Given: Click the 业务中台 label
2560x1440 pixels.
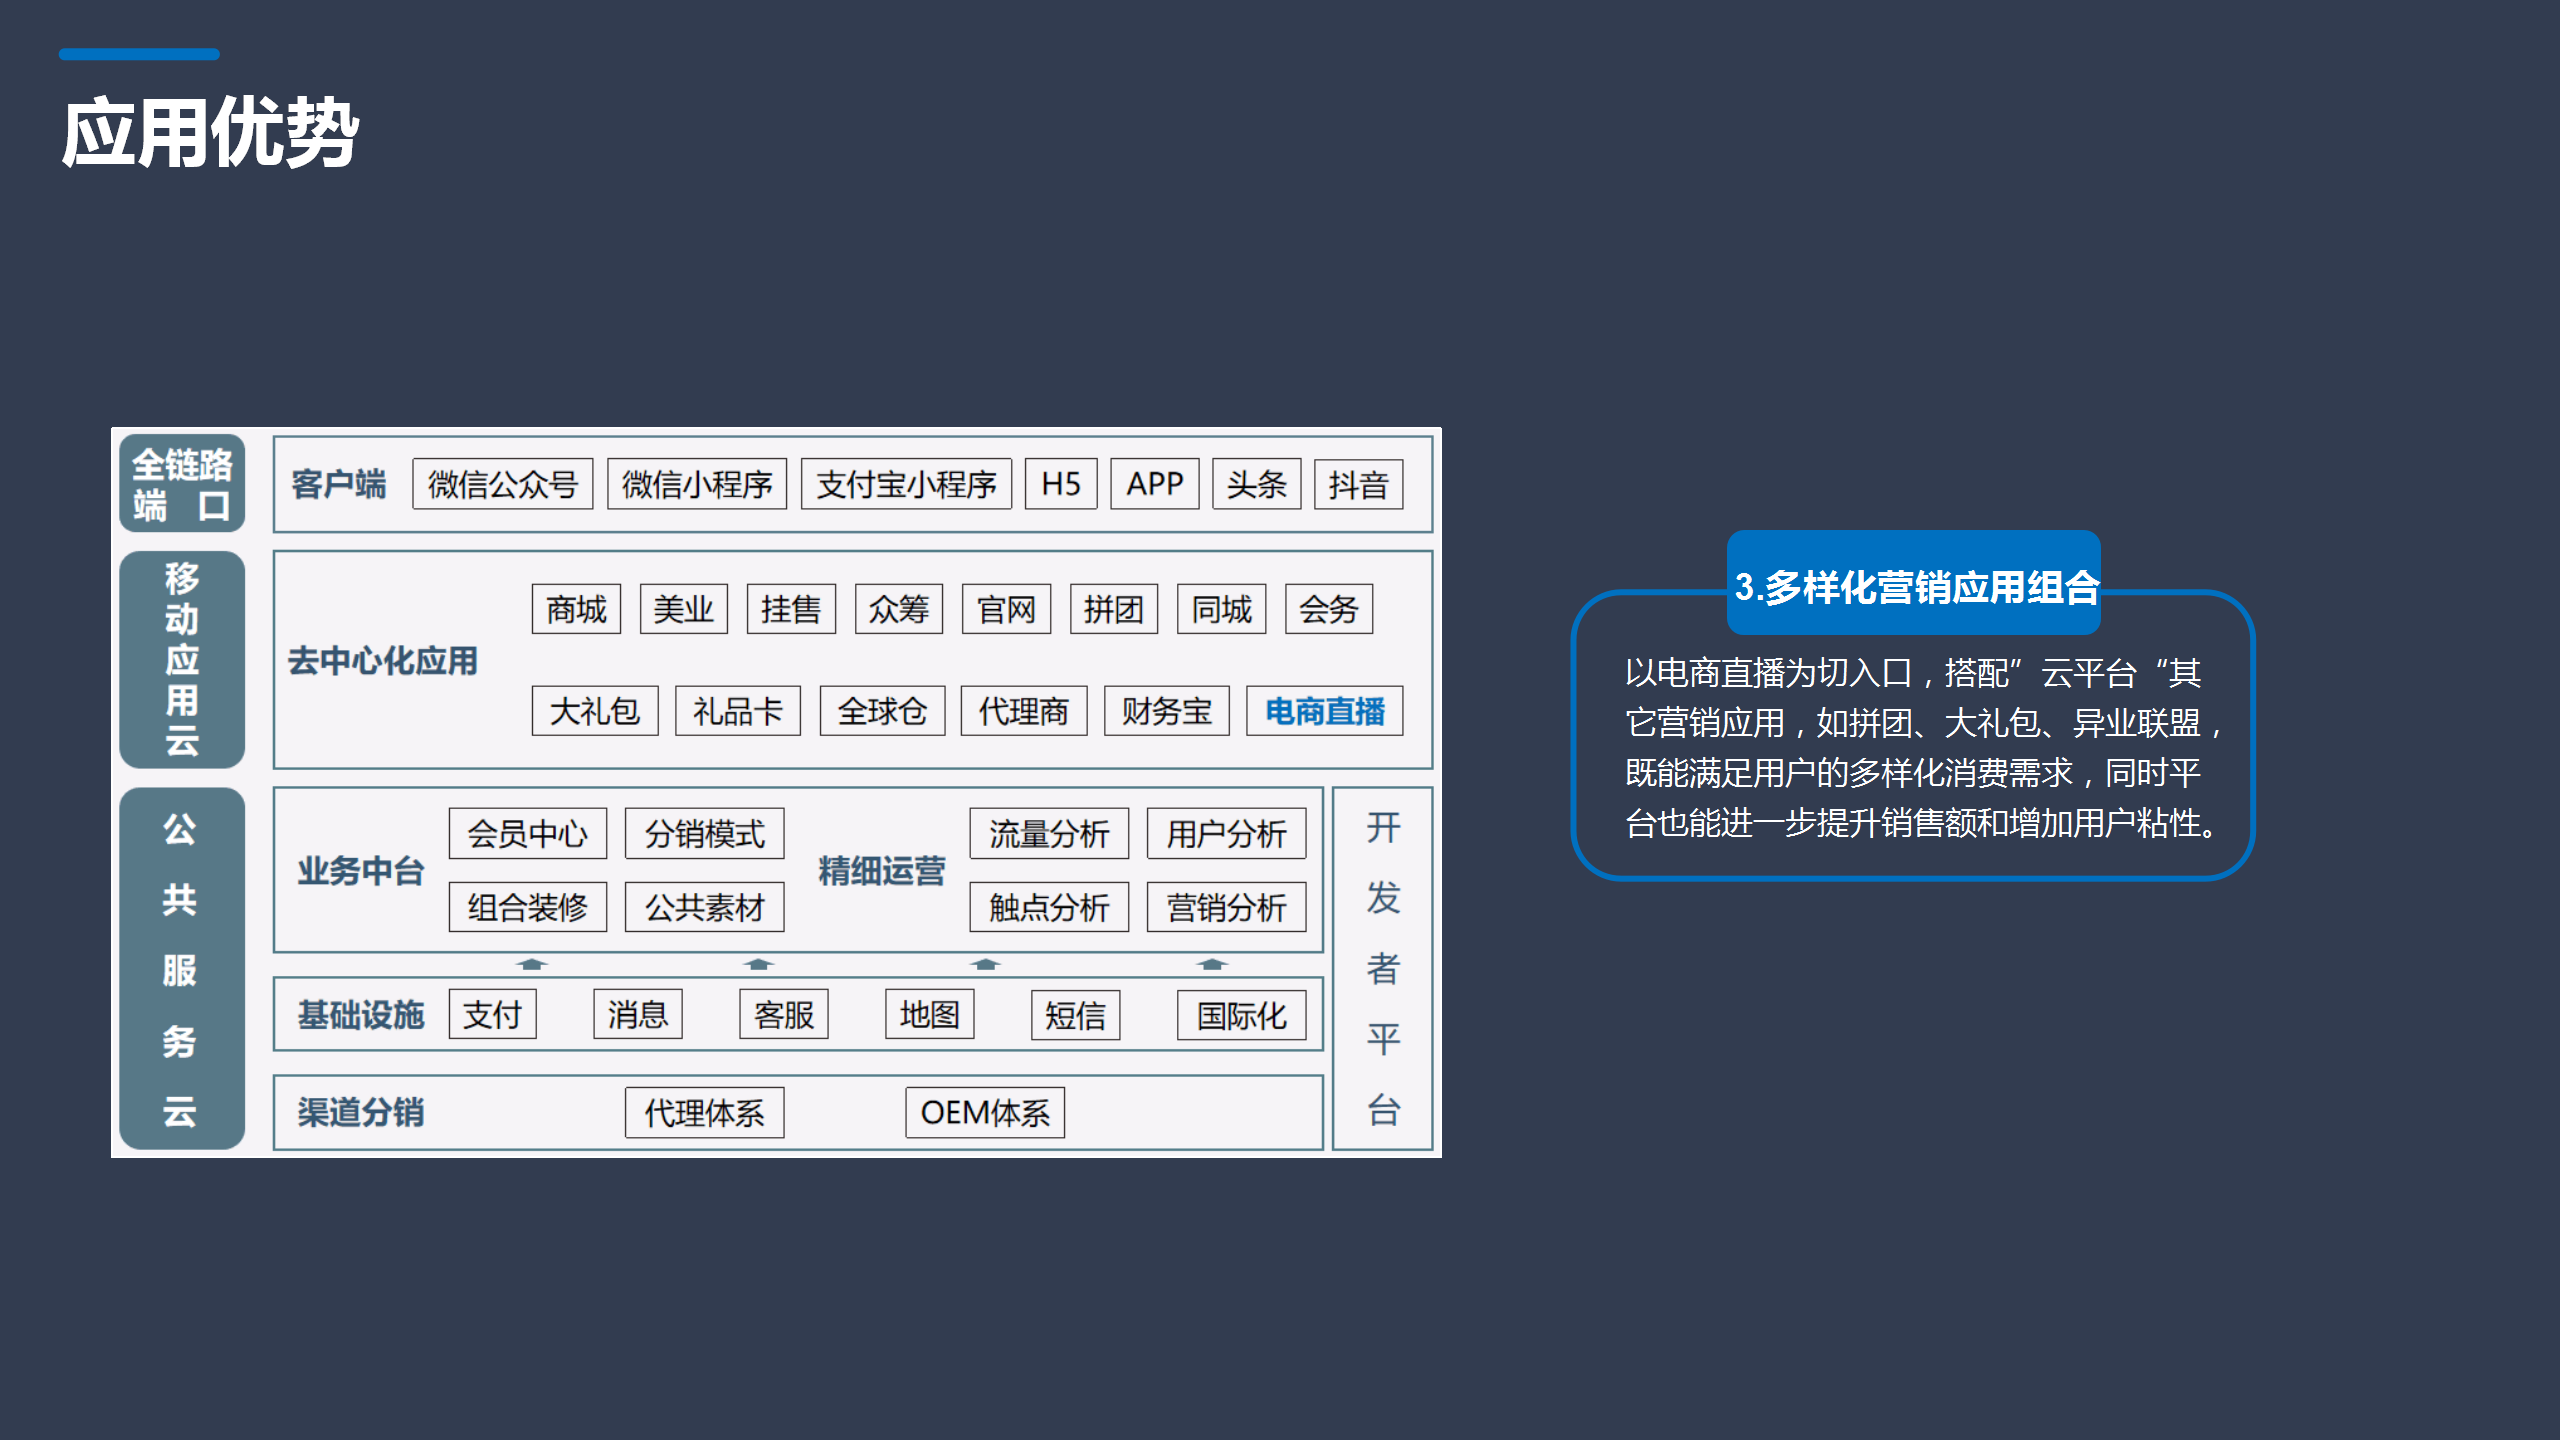Looking at the screenshot, I should pyautogui.click(x=360, y=870).
